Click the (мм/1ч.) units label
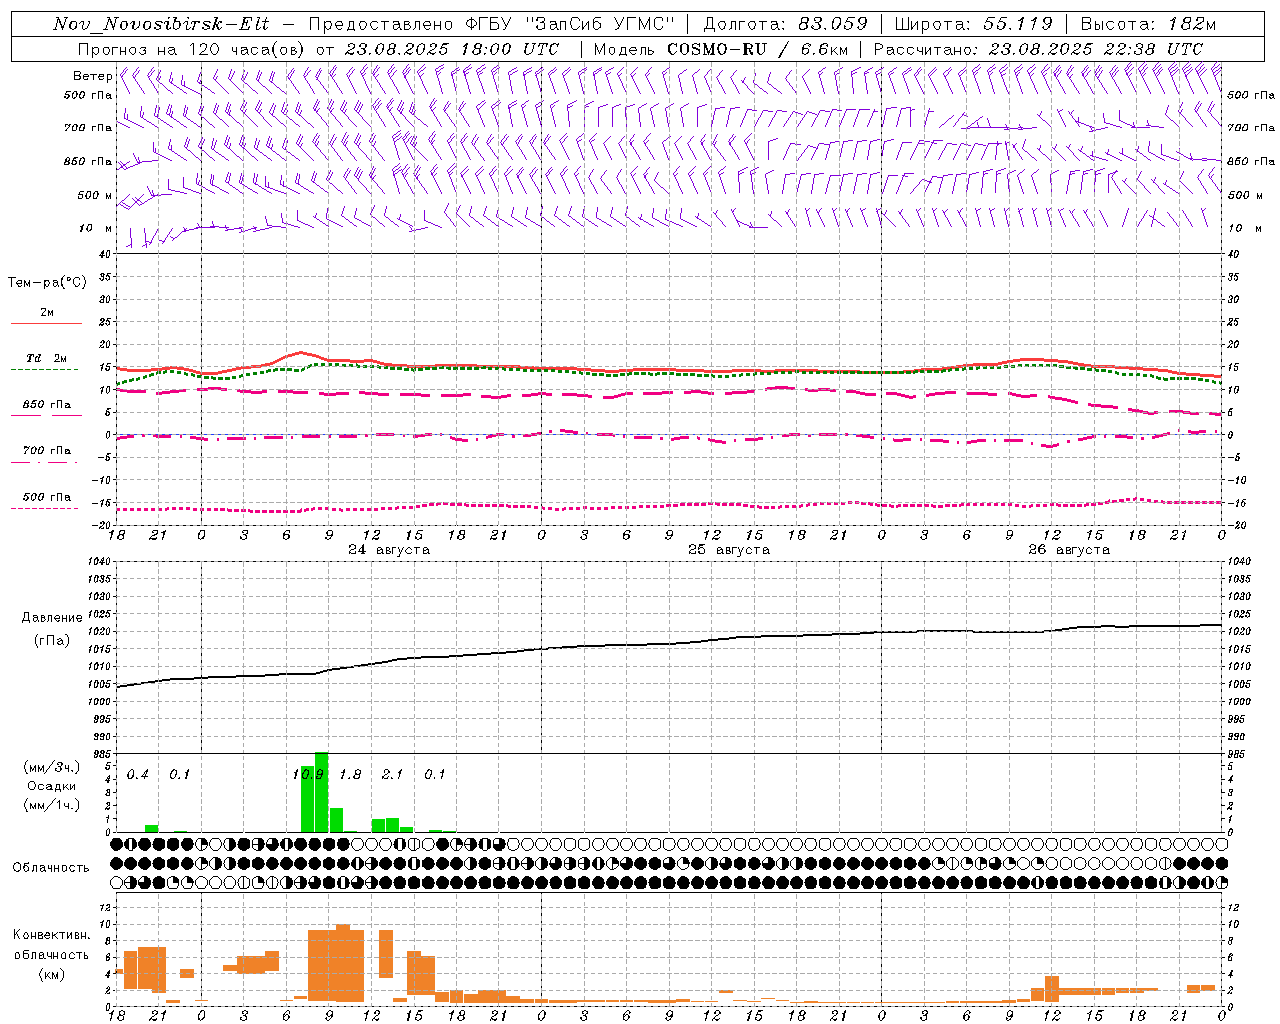 (51, 805)
